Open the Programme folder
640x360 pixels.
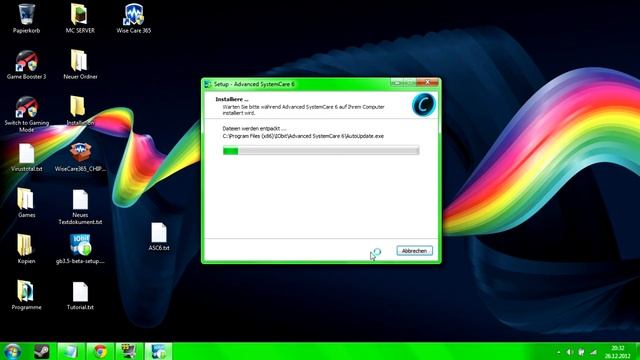click(26, 295)
